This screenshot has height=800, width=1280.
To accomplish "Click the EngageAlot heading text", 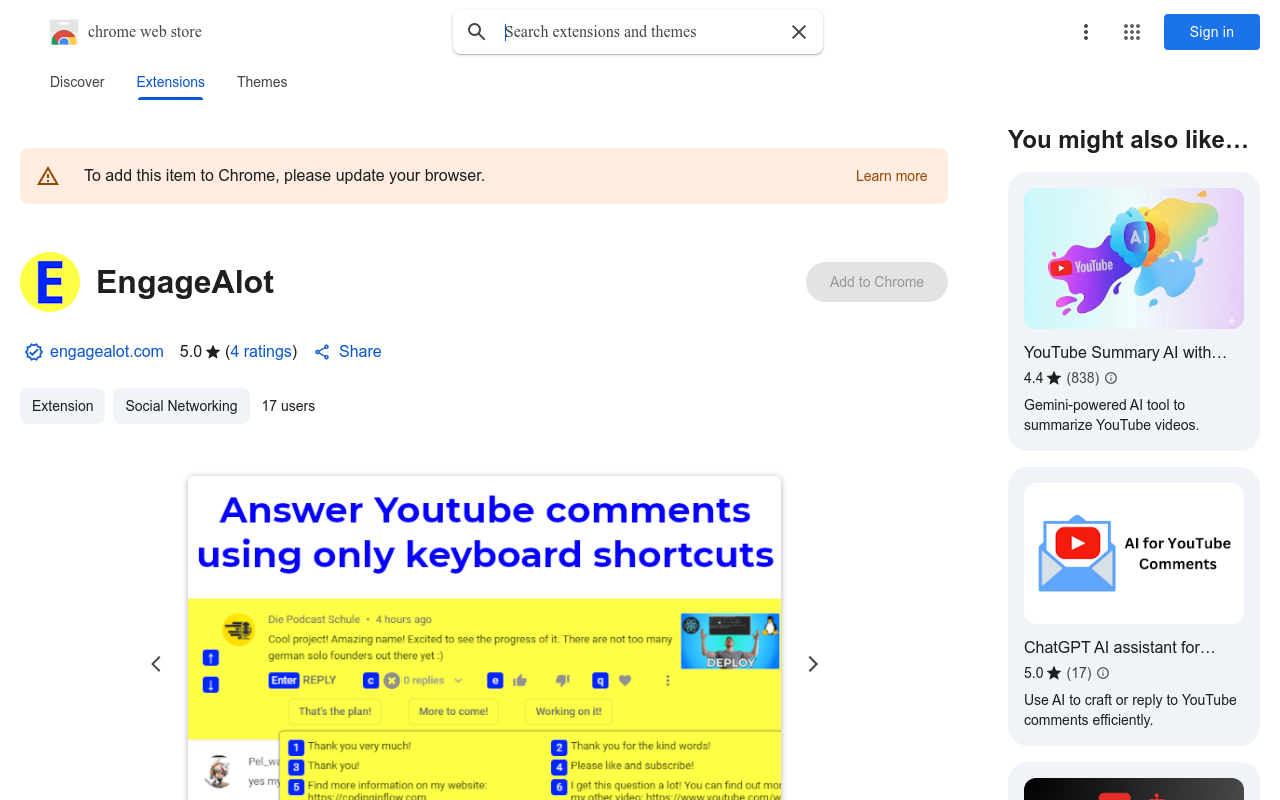I will pos(185,282).
